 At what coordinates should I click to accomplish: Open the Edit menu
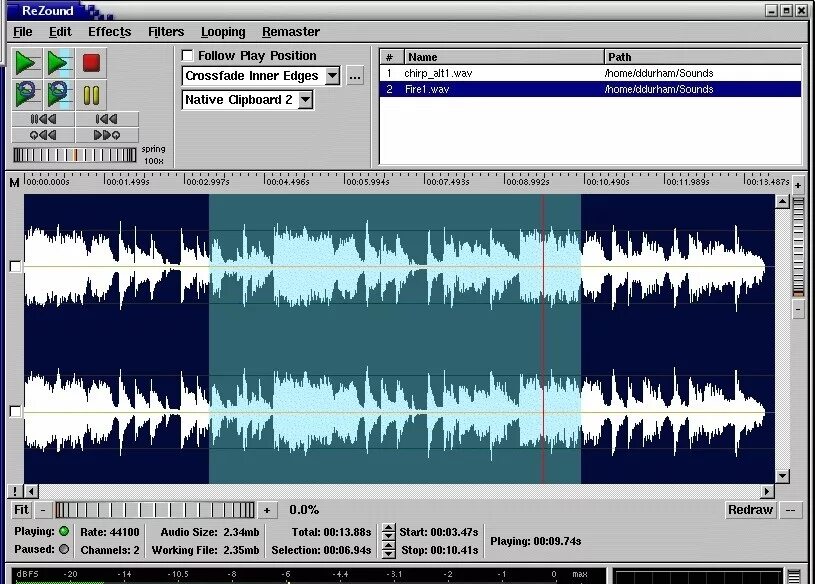point(60,32)
